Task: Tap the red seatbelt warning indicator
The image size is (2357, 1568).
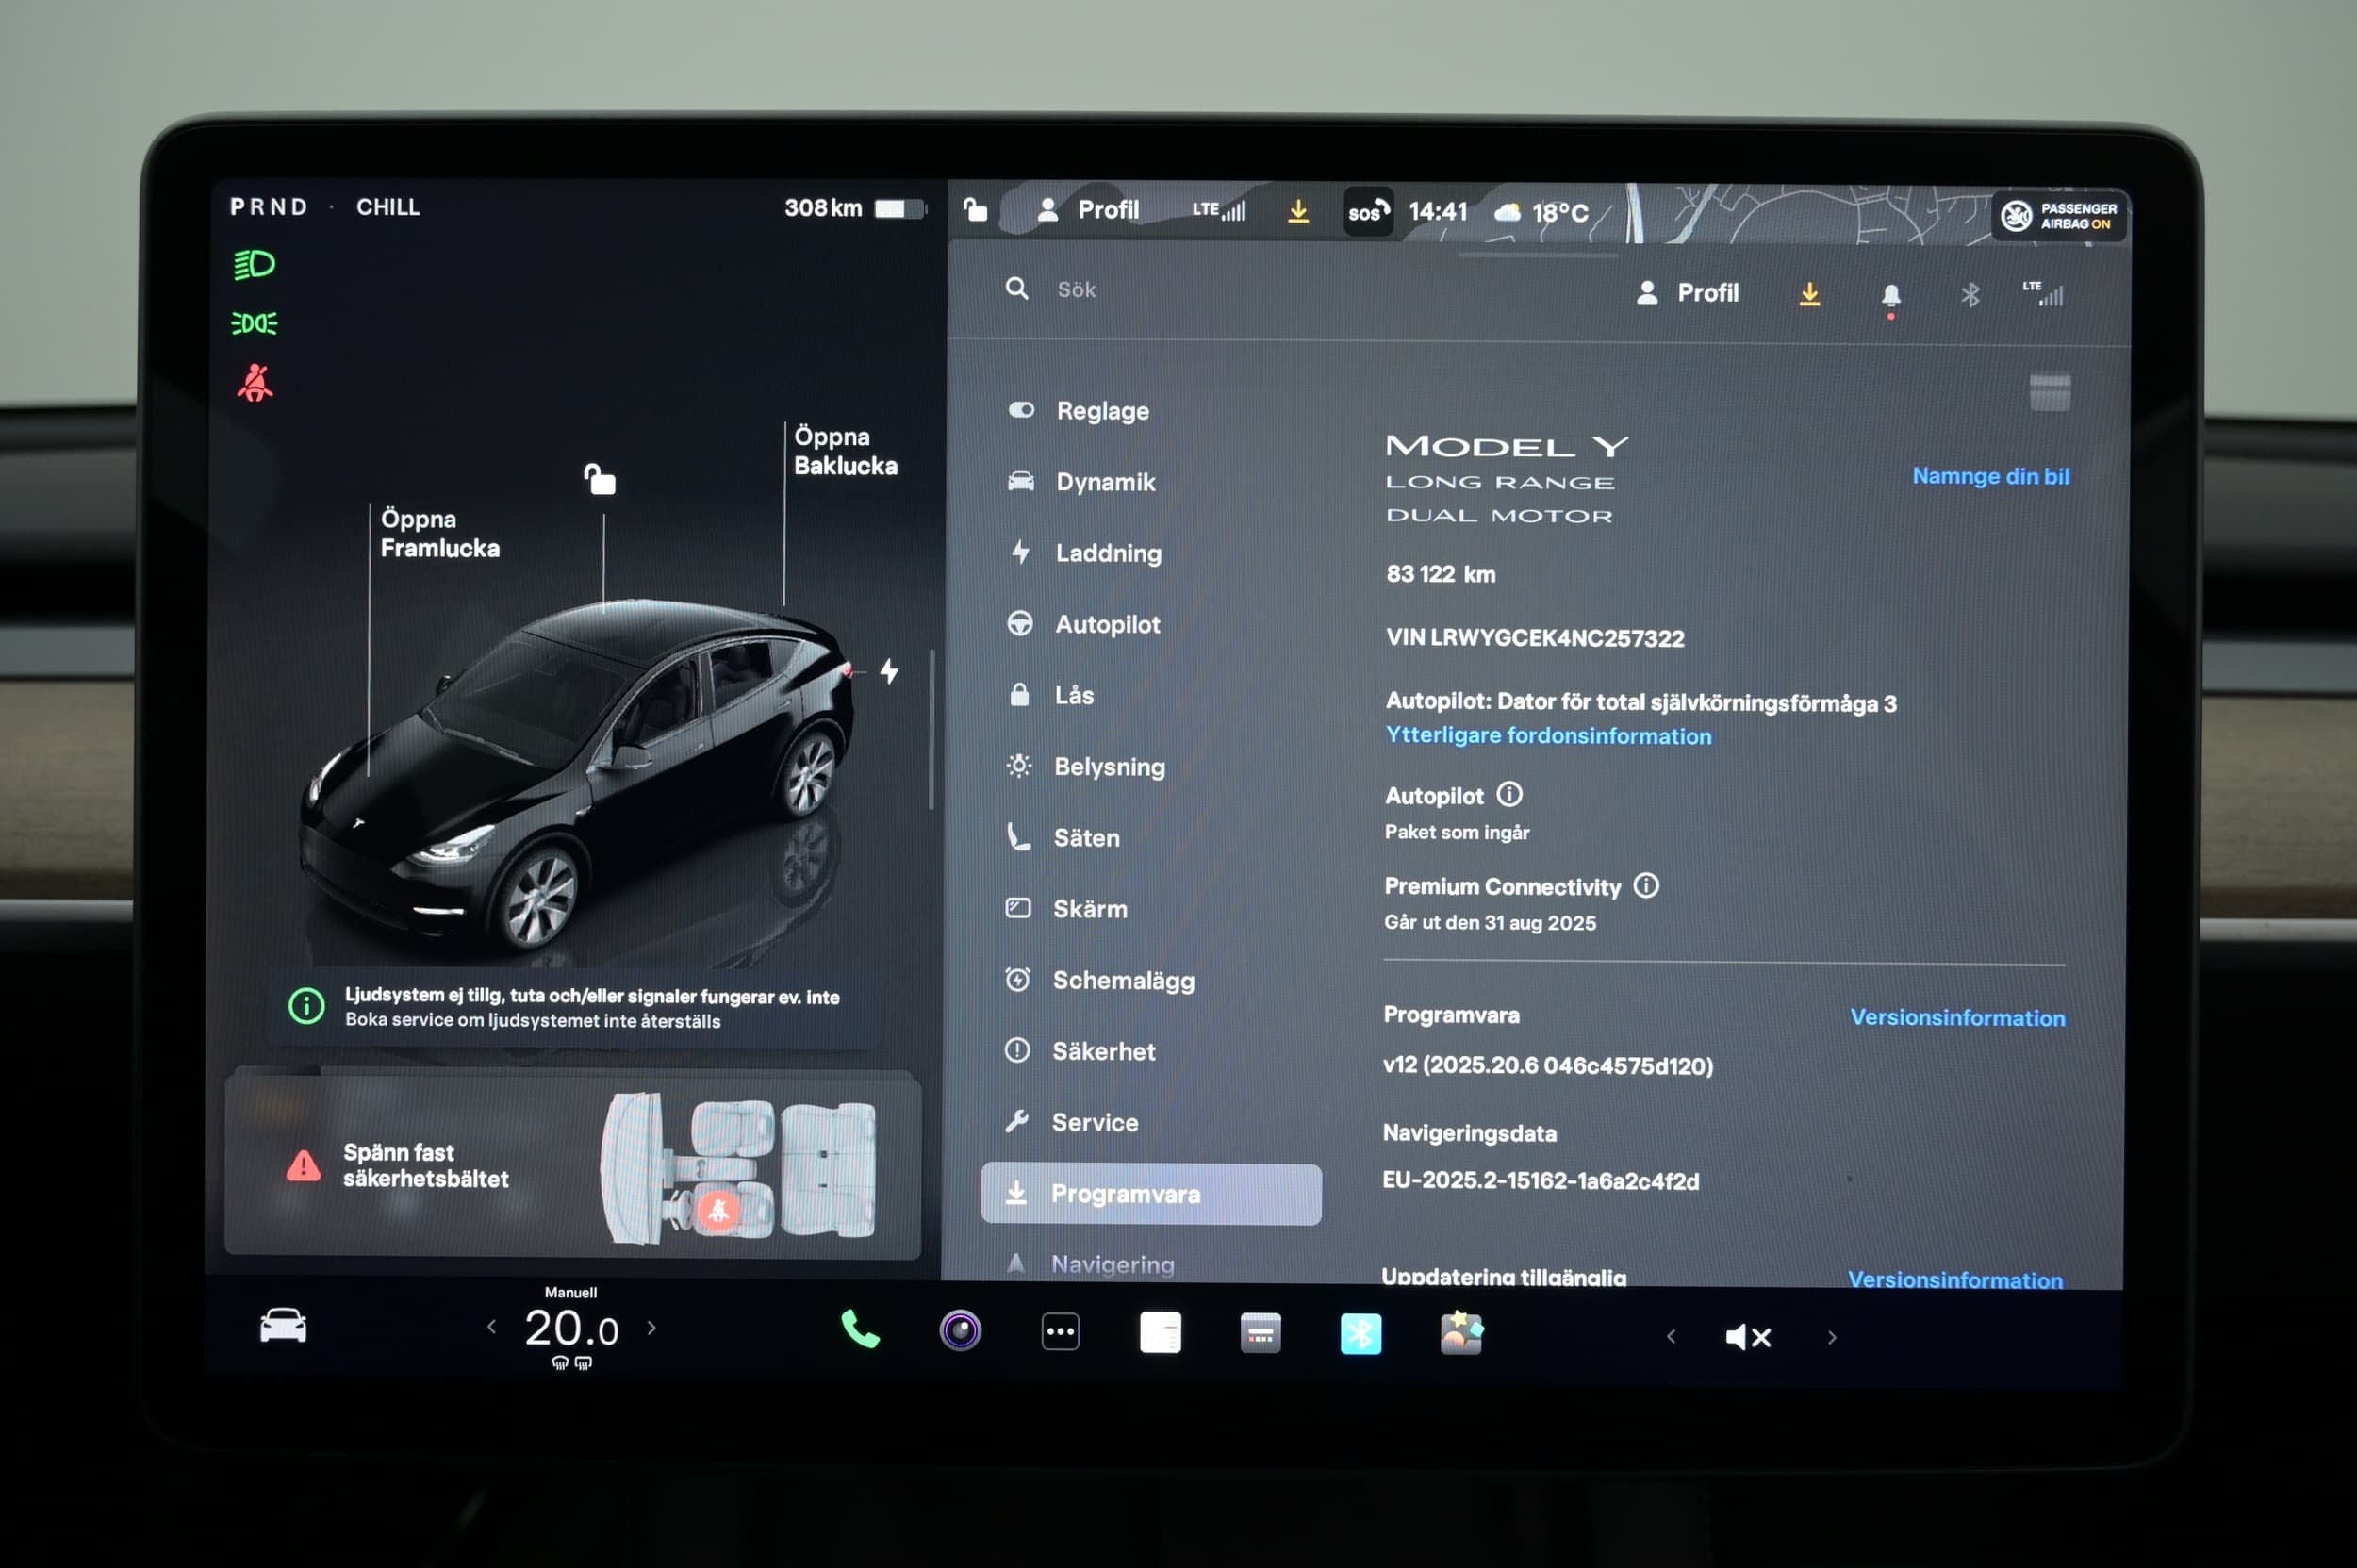Action: click(x=255, y=383)
